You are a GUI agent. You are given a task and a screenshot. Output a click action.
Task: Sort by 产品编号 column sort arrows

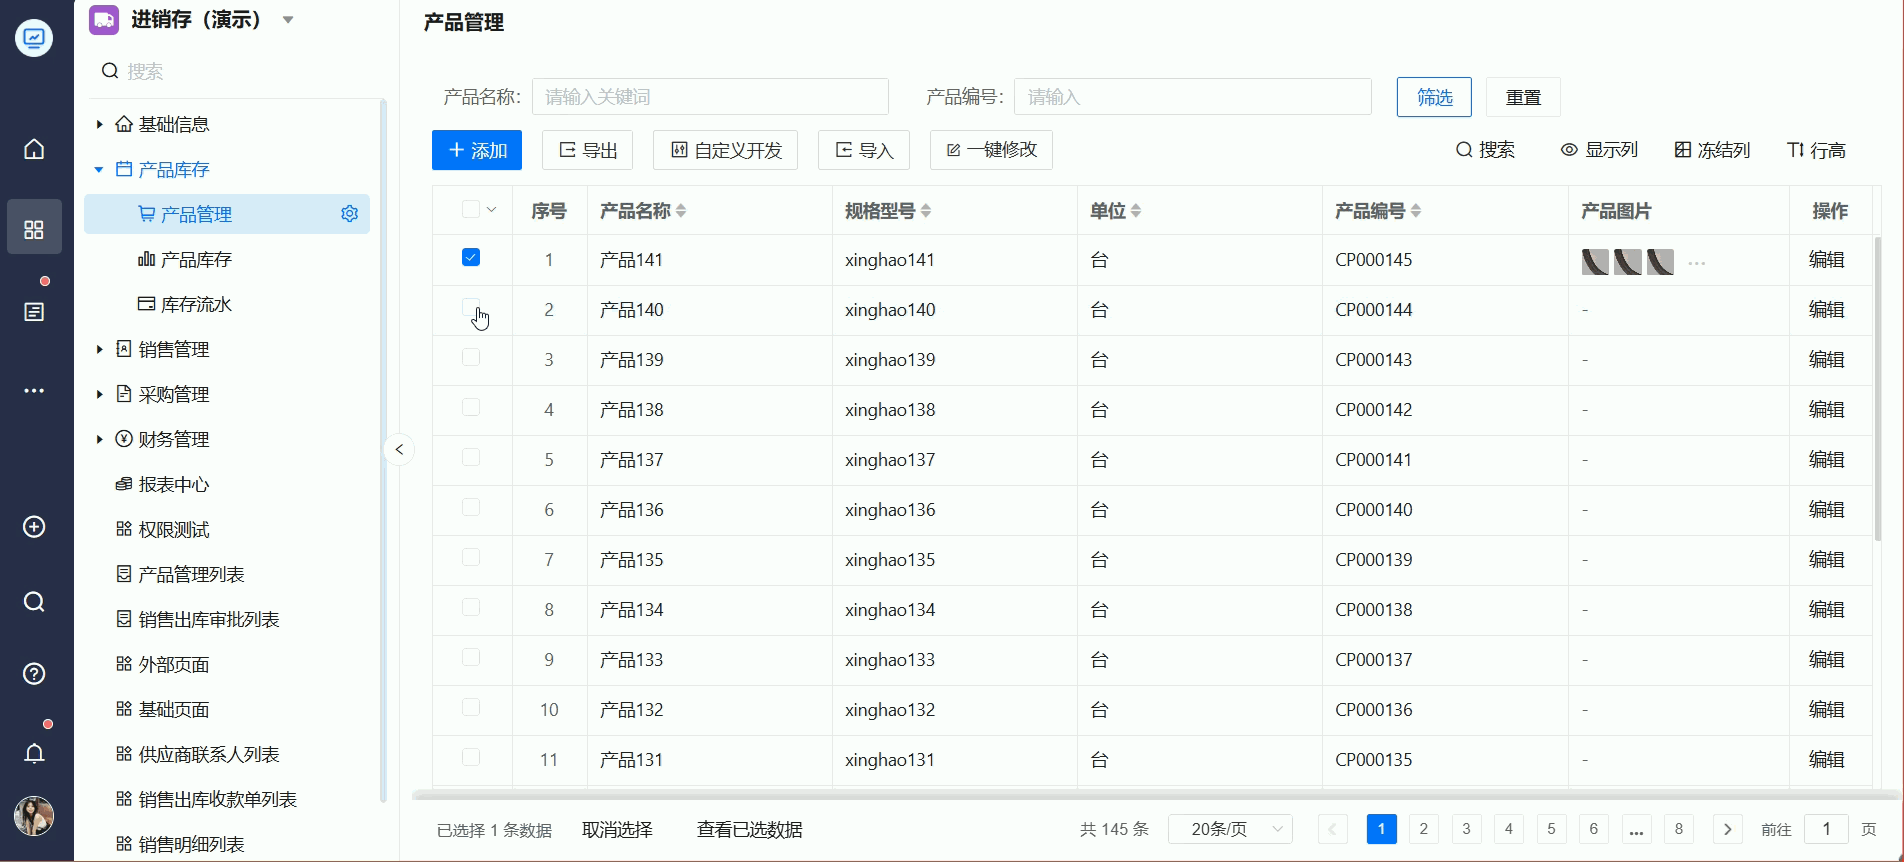click(1416, 211)
